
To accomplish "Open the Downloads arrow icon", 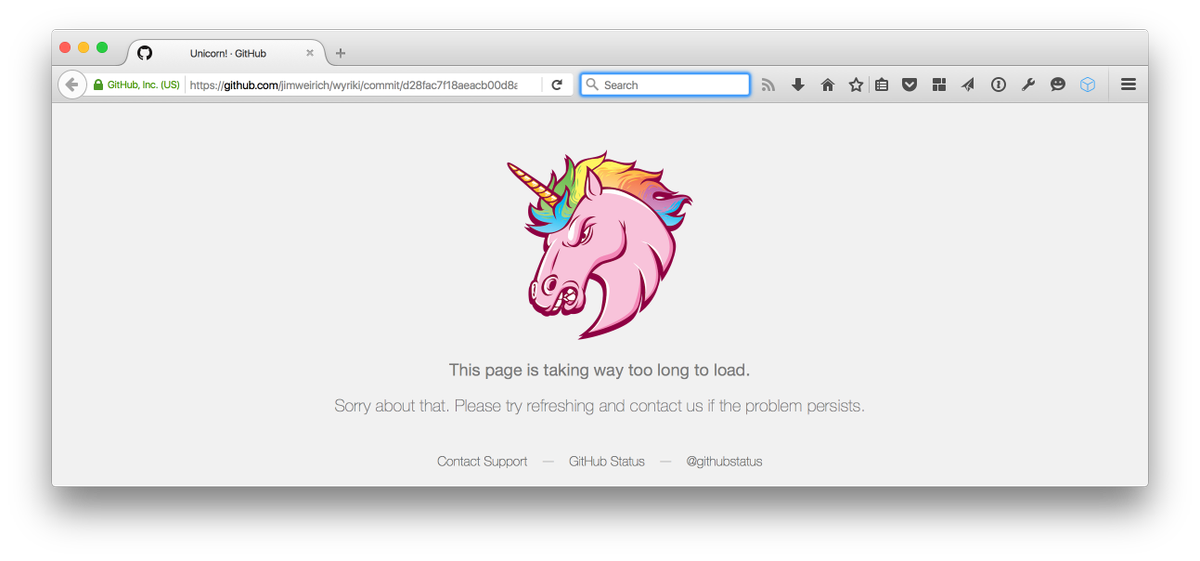I will click(798, 85).
